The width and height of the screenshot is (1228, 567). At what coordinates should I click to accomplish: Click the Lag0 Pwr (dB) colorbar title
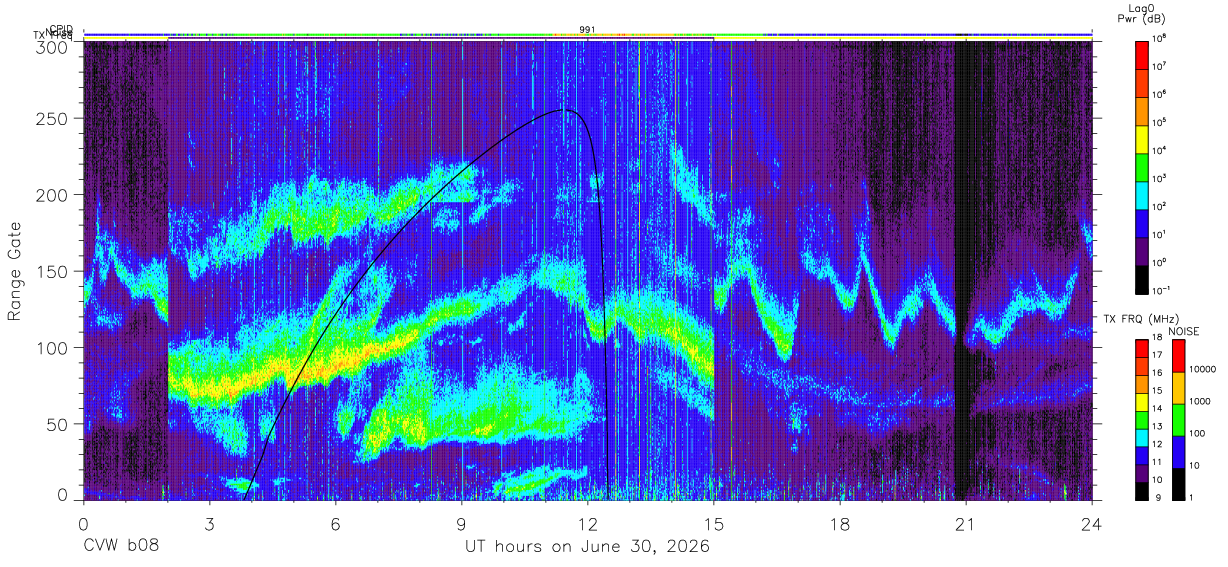[1142, 14]
